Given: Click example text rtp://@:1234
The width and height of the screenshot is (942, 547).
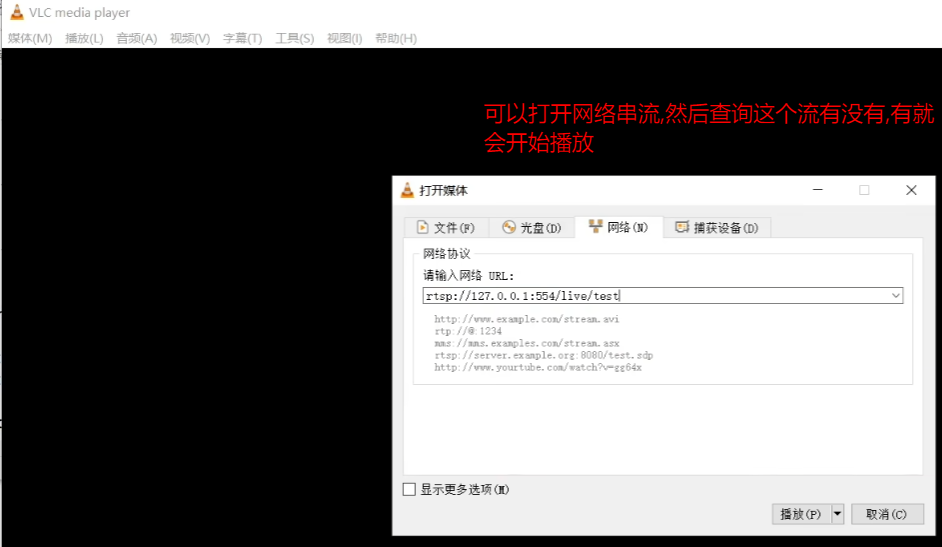Looking at the screenshot, I should point(468,331).
